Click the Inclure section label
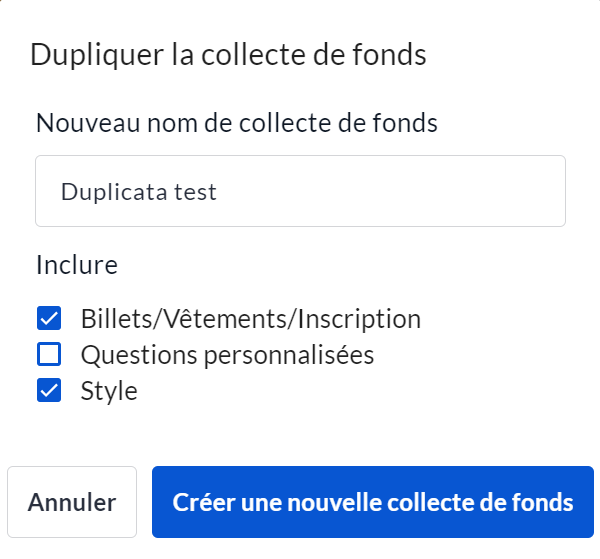 77,265
